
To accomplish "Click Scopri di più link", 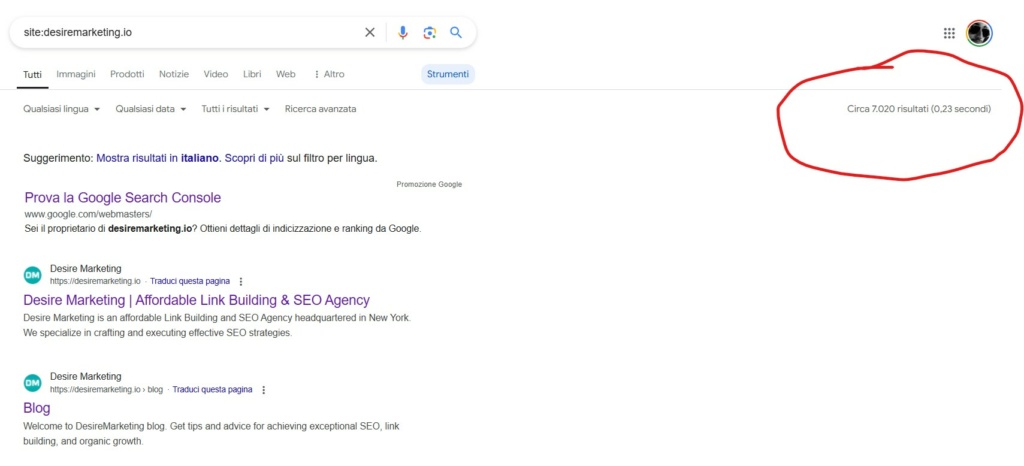I will pos(254,158).
